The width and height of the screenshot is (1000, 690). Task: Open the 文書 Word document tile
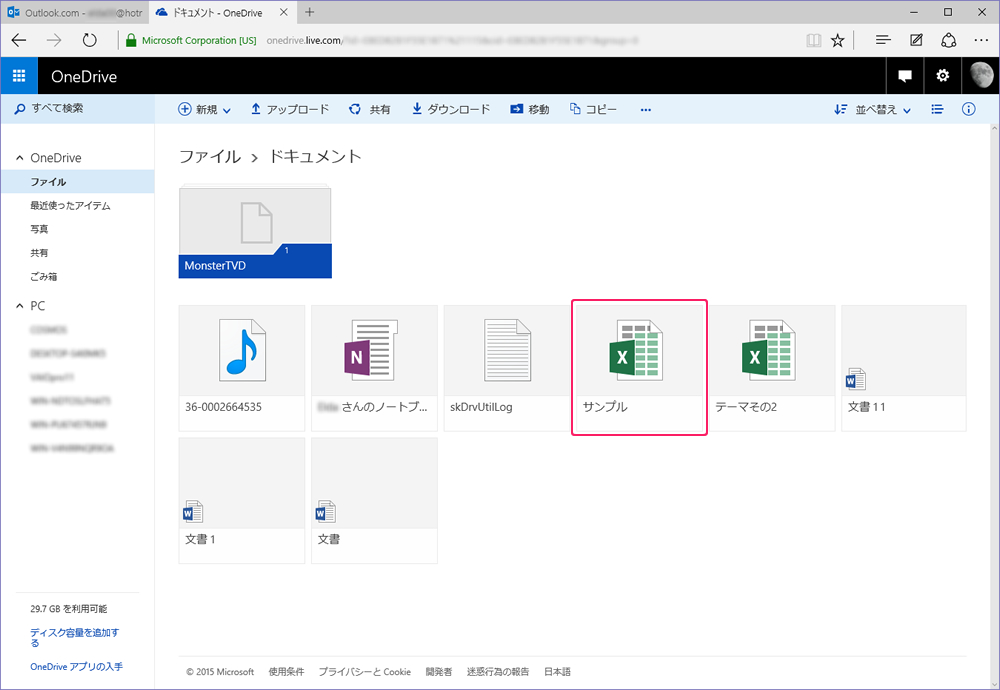click(374, 501)
